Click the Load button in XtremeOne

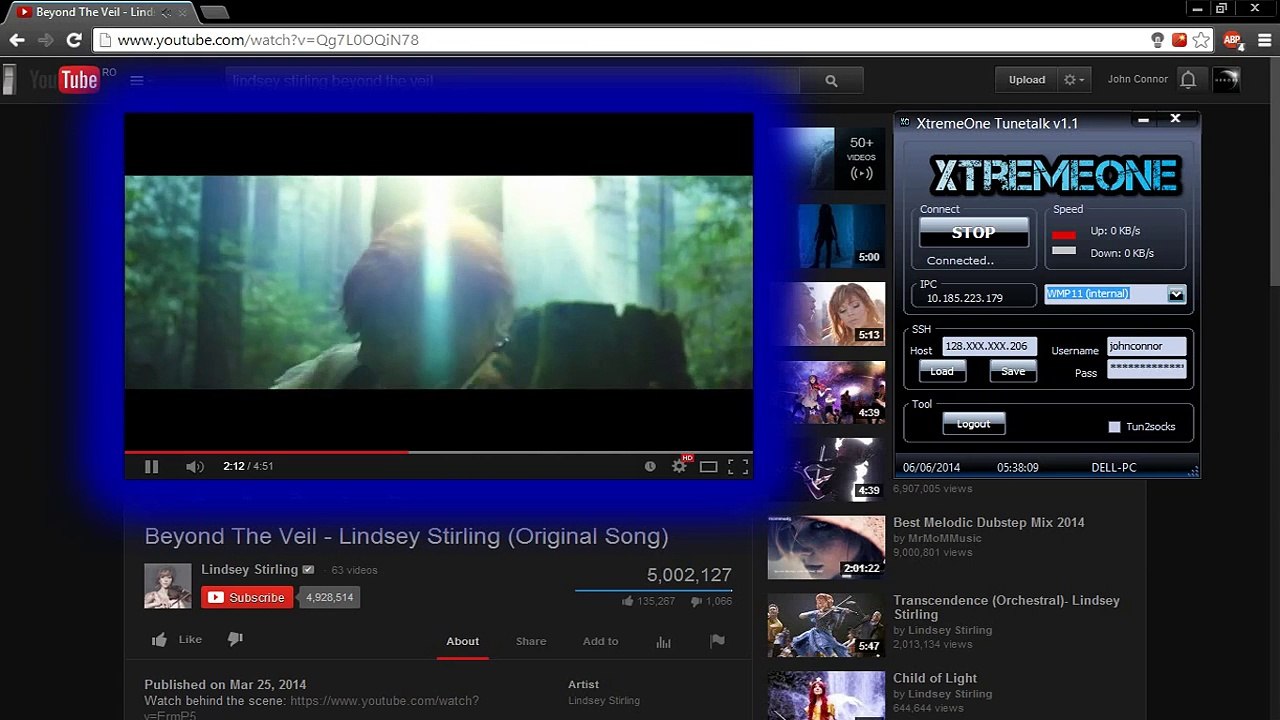(942, 371)
